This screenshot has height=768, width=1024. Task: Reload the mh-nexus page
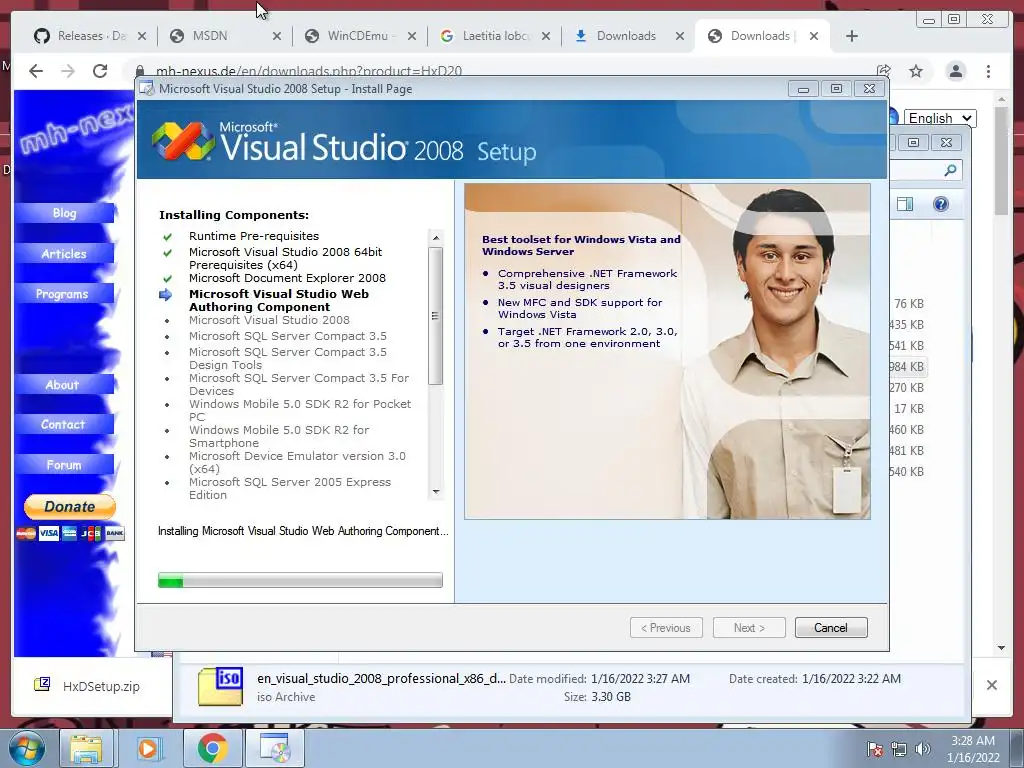point(100,71)
